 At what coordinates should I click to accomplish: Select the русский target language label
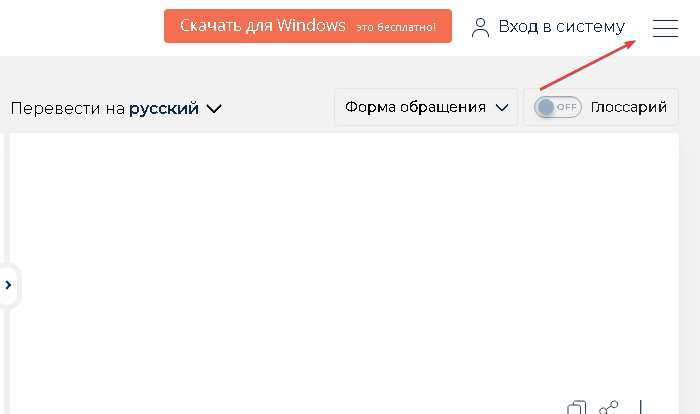[x=163, y=108]
